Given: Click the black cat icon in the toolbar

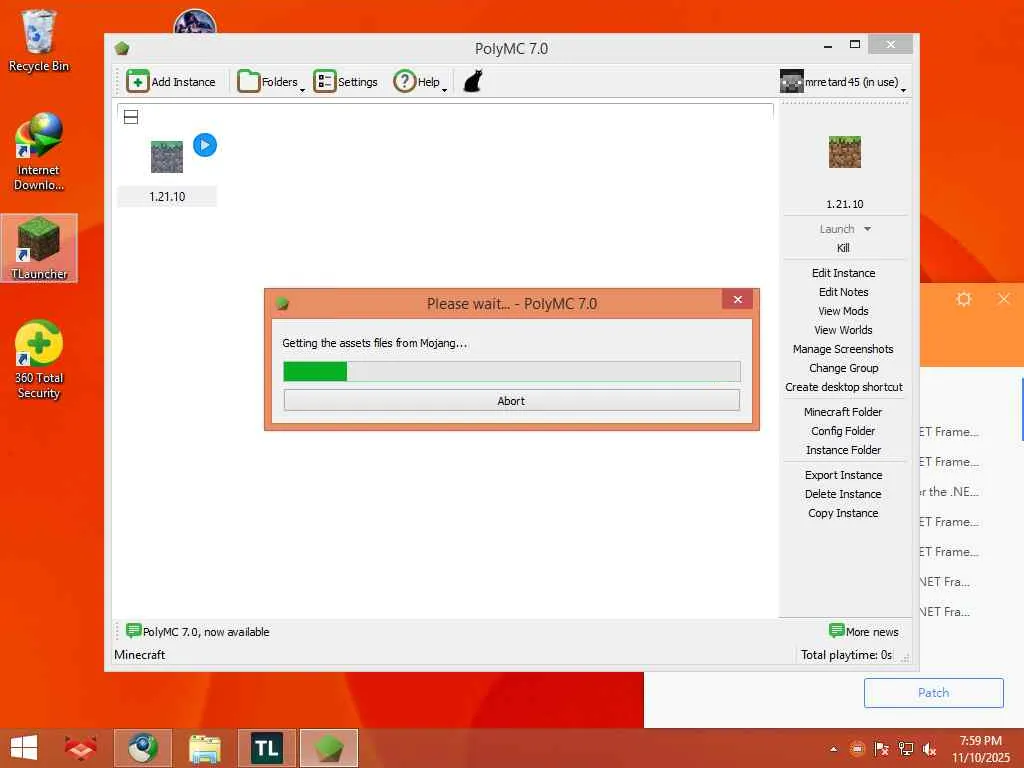Looking at the screenshot, I should [473, 82].
